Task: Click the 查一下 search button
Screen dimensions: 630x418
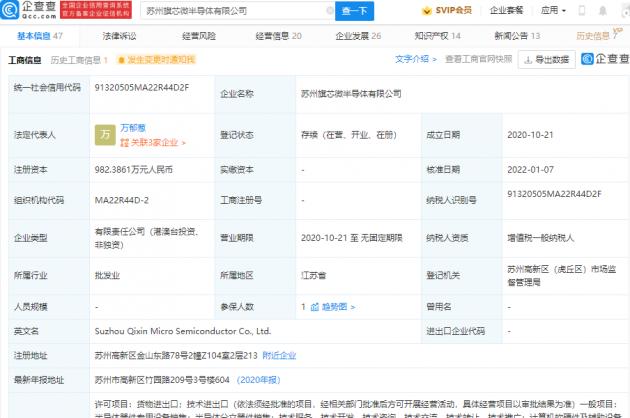Action: pyautogui.click(x=354, y=11)
